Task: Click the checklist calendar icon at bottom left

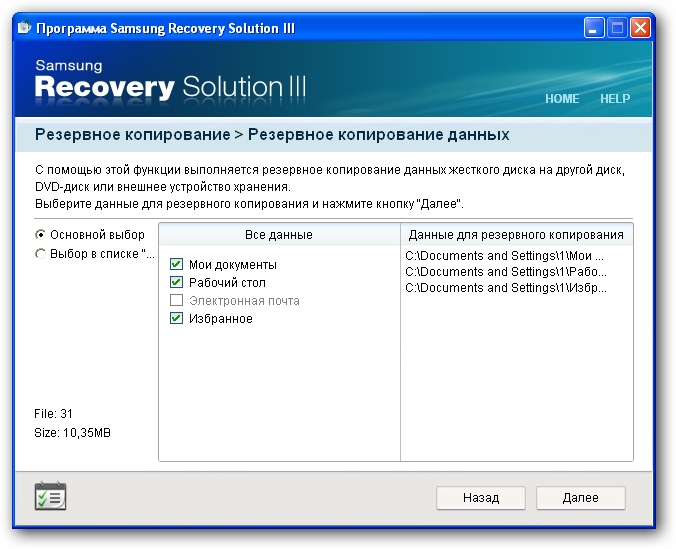Action: (x=50, y=496)
